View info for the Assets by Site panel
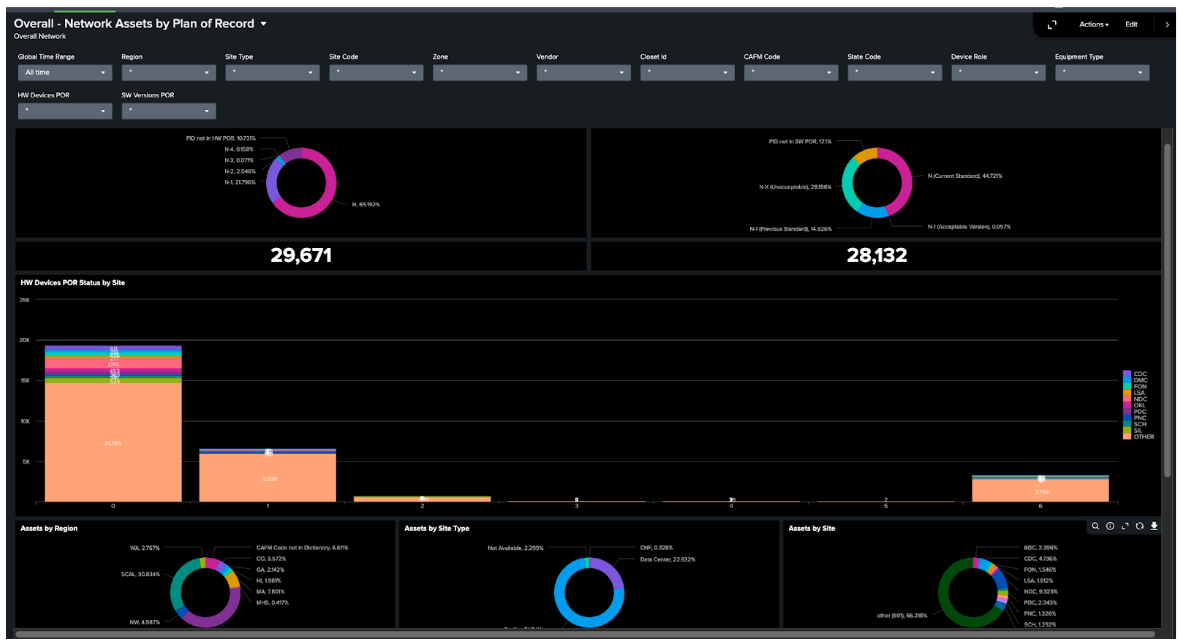This screenshot has width=1181, height=643. click(1110, 525)
